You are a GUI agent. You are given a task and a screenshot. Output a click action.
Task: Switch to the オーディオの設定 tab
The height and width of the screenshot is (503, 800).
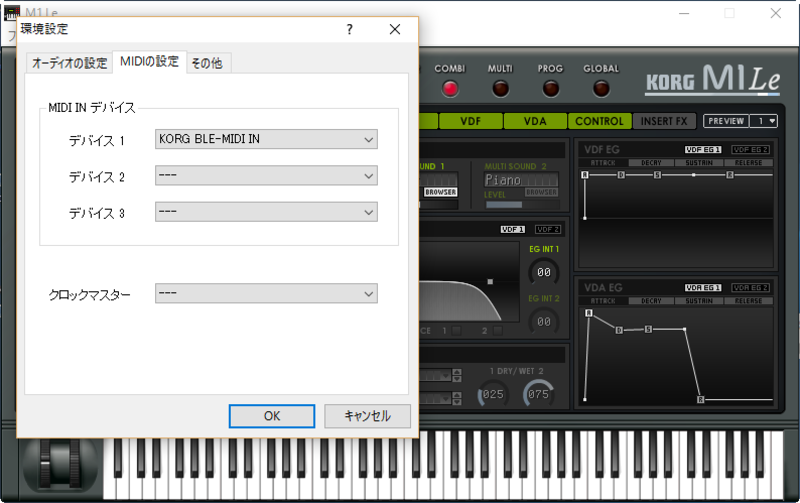[69, 63]
